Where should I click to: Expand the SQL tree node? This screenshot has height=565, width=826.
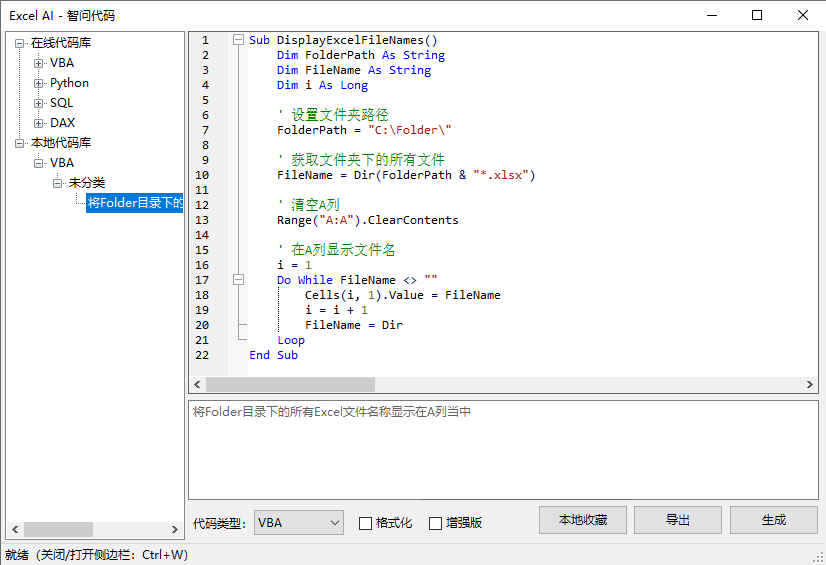coord(38,103)
